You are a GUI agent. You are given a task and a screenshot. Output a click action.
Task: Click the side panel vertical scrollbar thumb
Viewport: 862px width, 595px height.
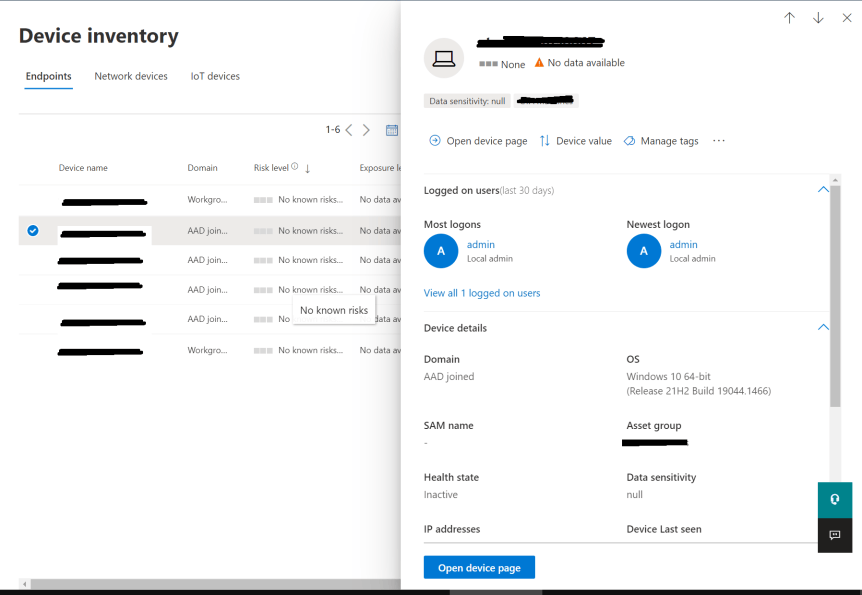coord(835,296)
